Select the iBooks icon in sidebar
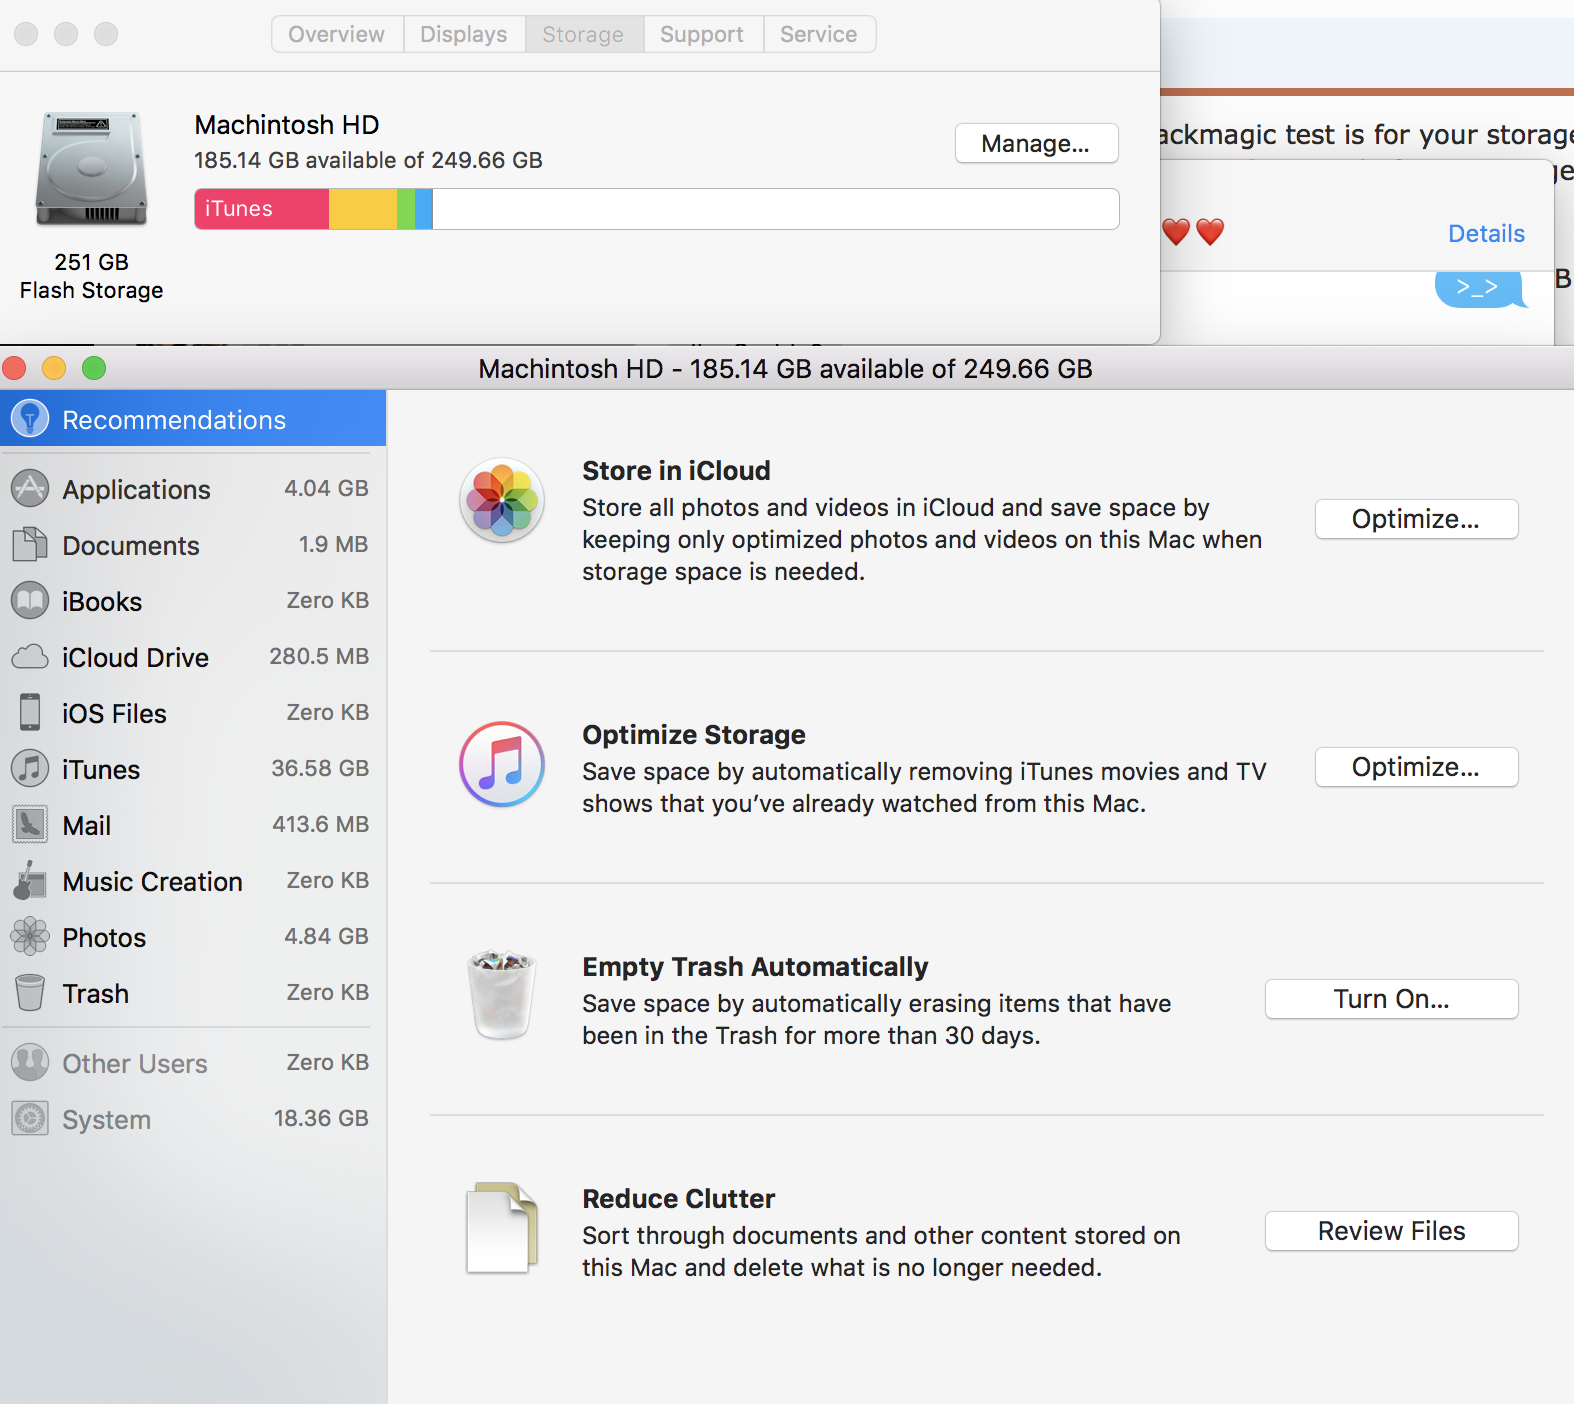1574x1404 pixels. [x=30, y=600]
